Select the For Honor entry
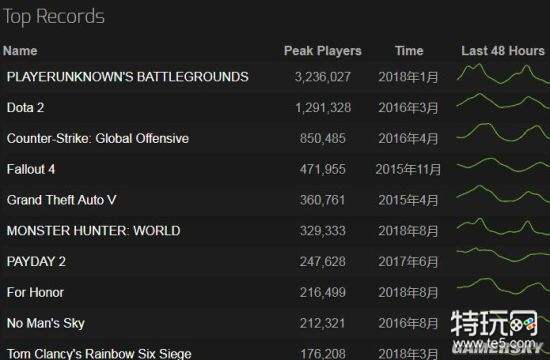 pos(35,292)
